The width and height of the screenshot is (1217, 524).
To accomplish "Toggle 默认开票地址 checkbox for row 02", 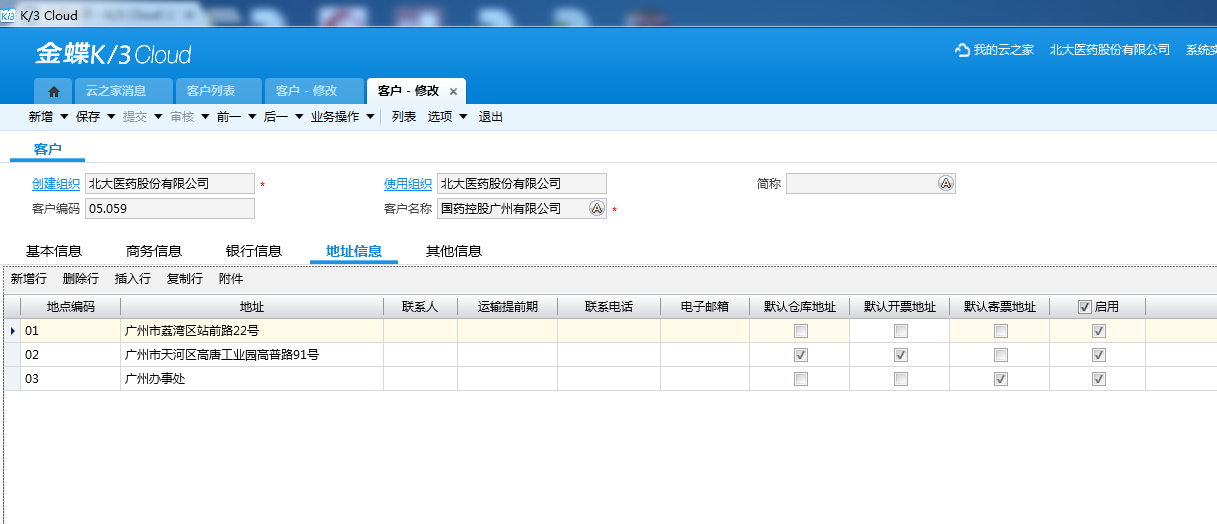I will [901, 355].
